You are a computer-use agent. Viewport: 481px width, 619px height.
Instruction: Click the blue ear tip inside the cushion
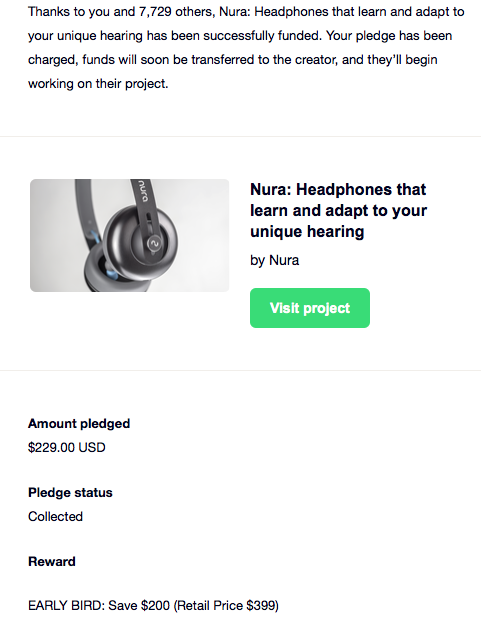(110, 270)
